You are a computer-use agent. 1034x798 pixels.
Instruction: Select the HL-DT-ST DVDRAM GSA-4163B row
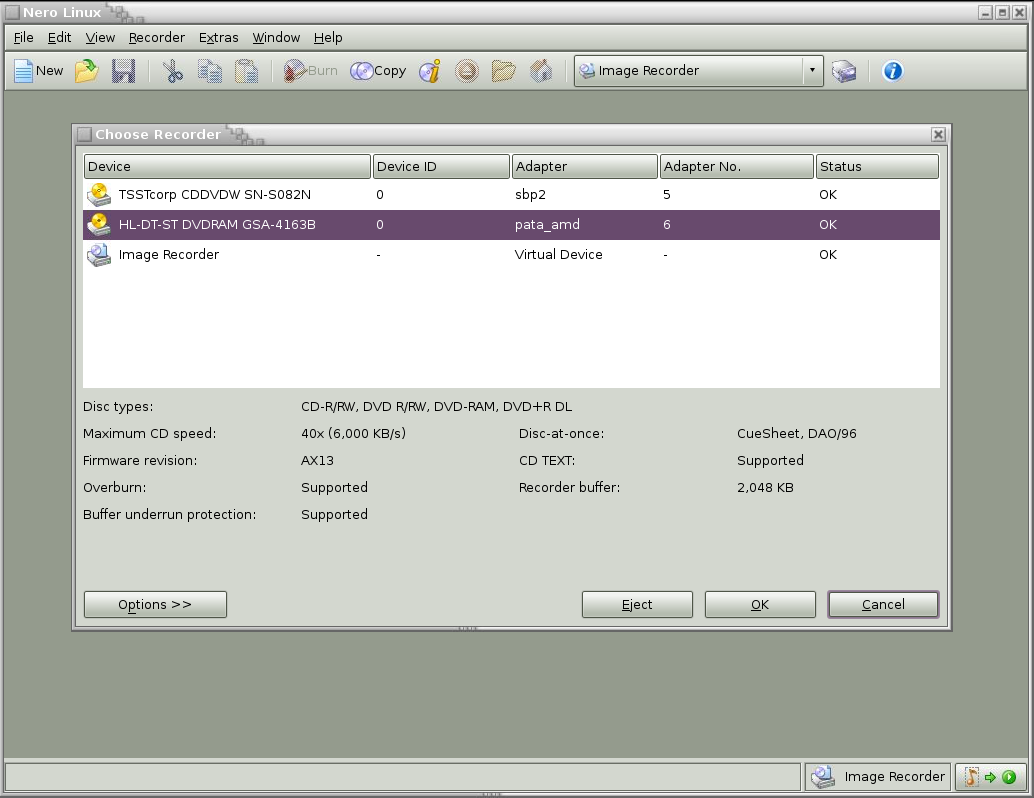(x=511, y=224)
